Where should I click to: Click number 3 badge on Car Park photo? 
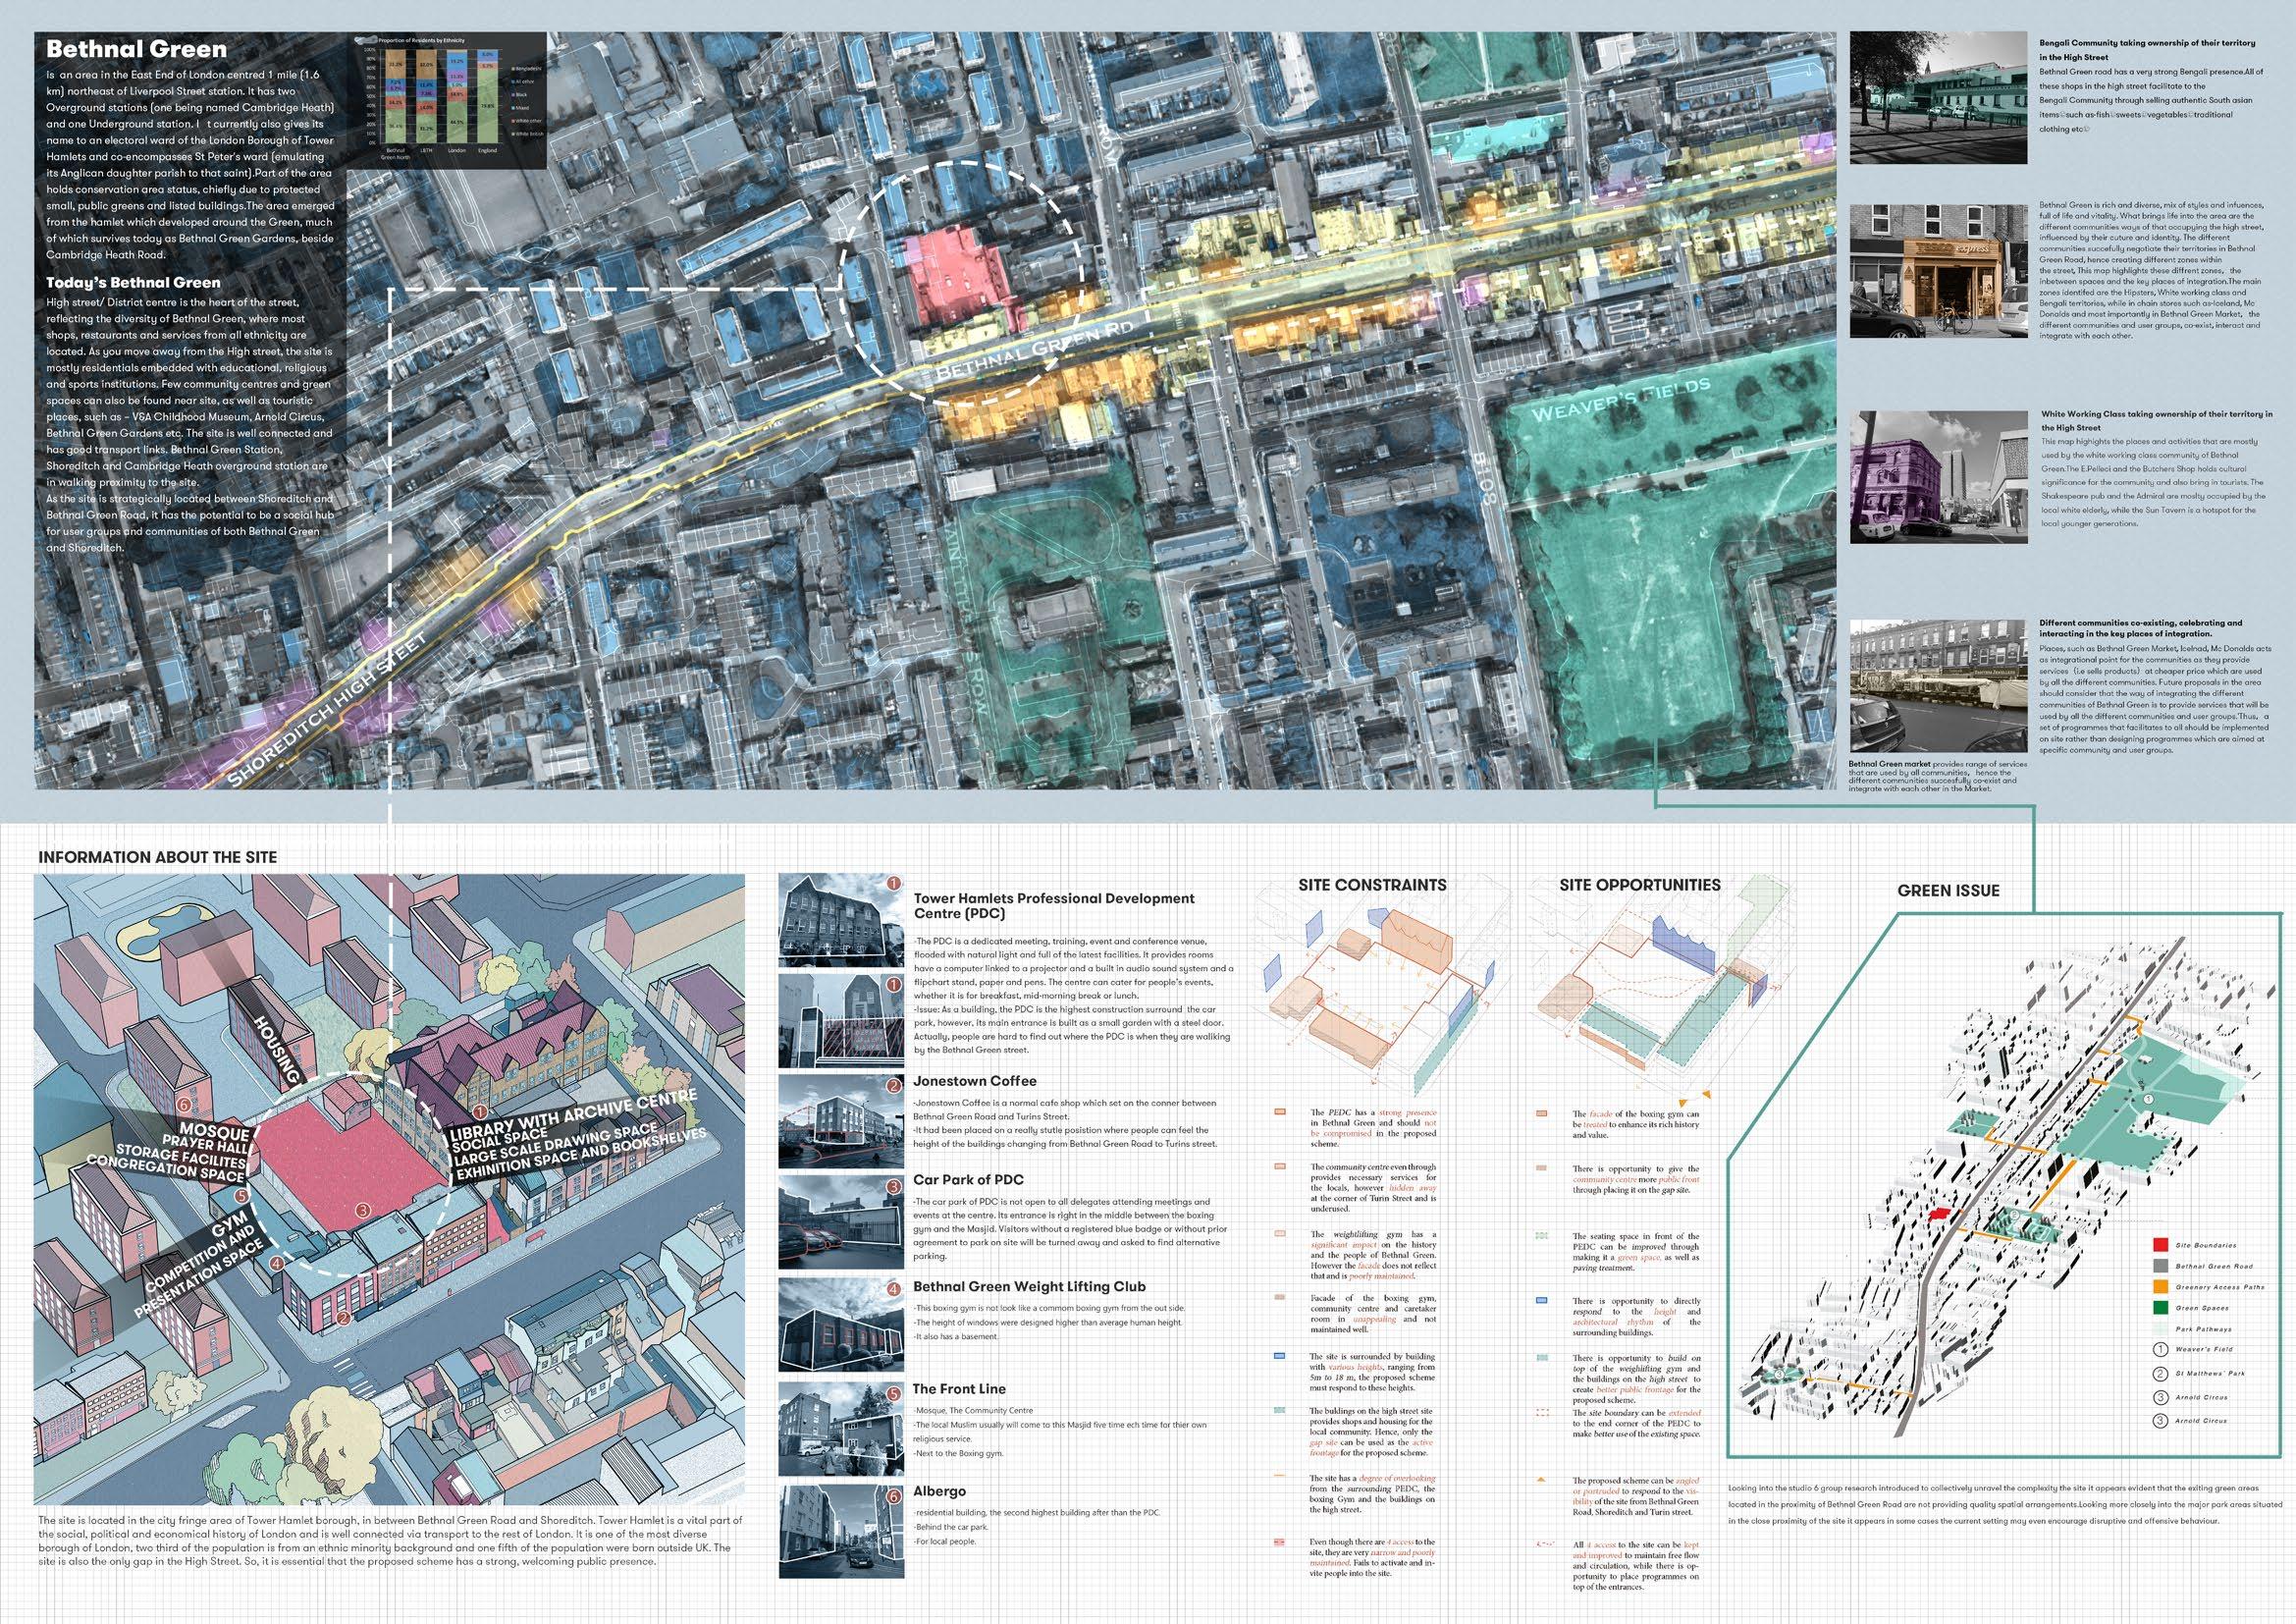click(x=894, y=1187)
